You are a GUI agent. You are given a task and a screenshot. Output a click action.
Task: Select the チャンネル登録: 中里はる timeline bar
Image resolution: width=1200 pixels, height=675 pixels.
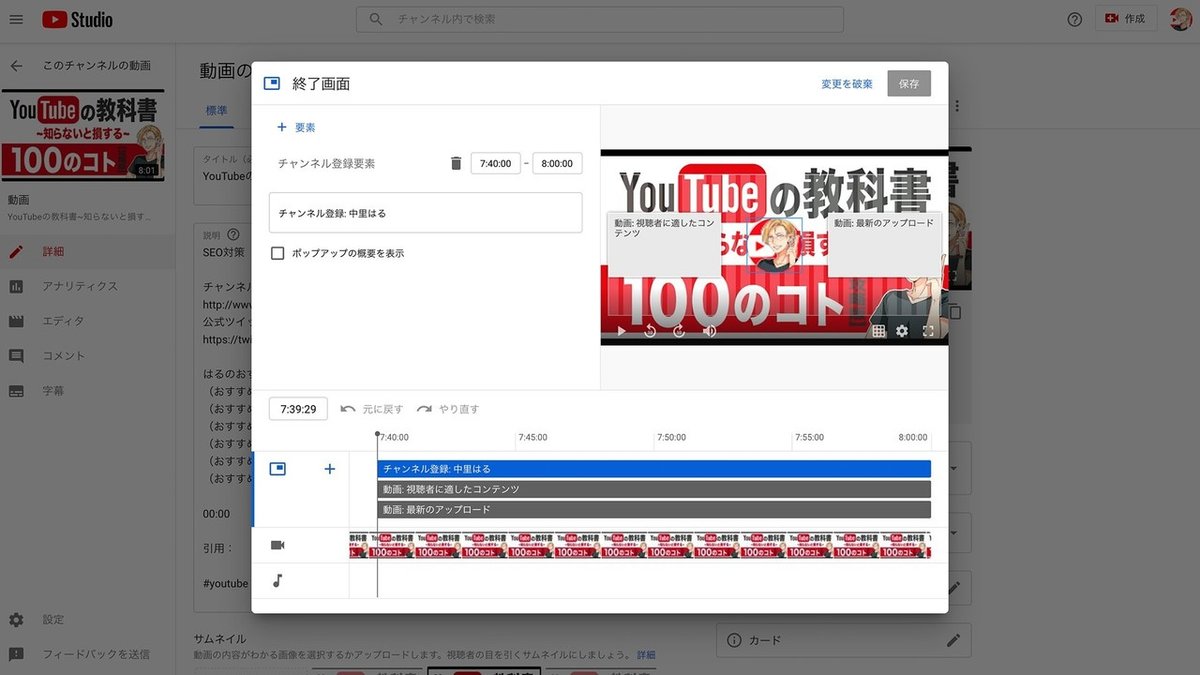(x=650, y=468)
